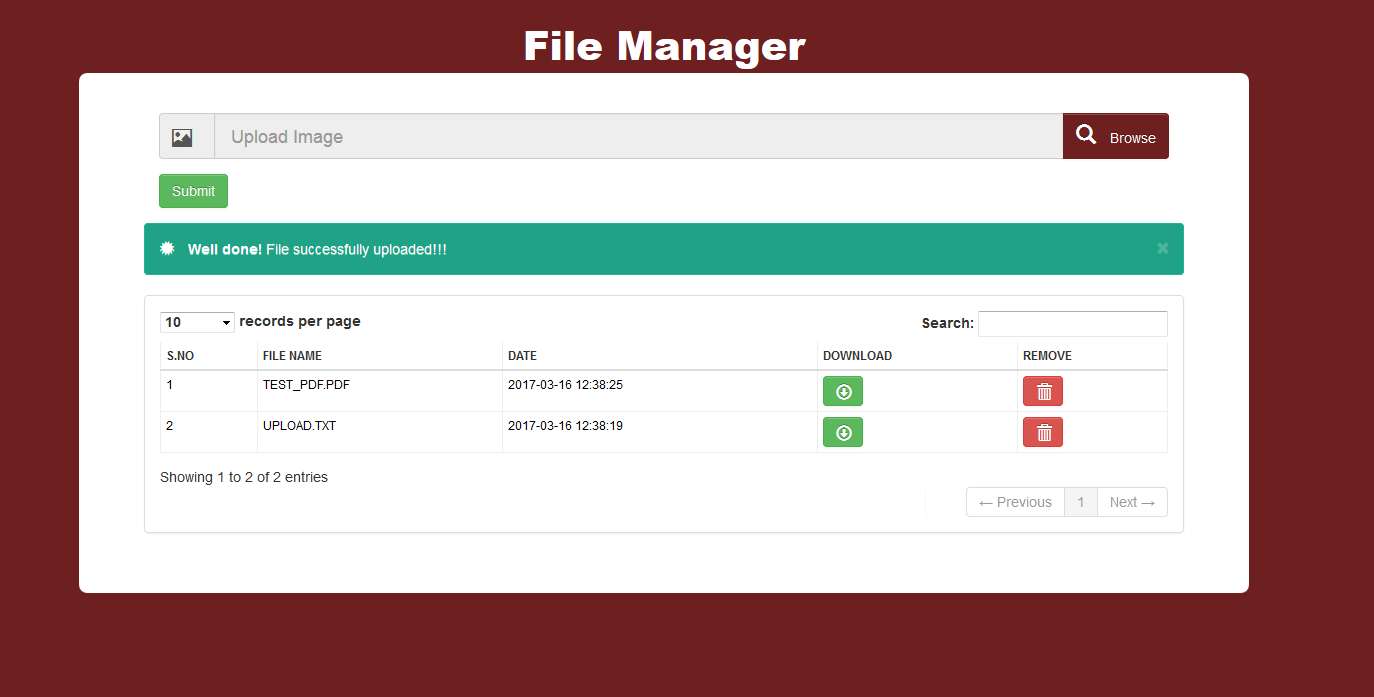Click the magnifier icon on the Browse button
The height and width of the screenshot is (697, 1374).
tap(1085, 133)
